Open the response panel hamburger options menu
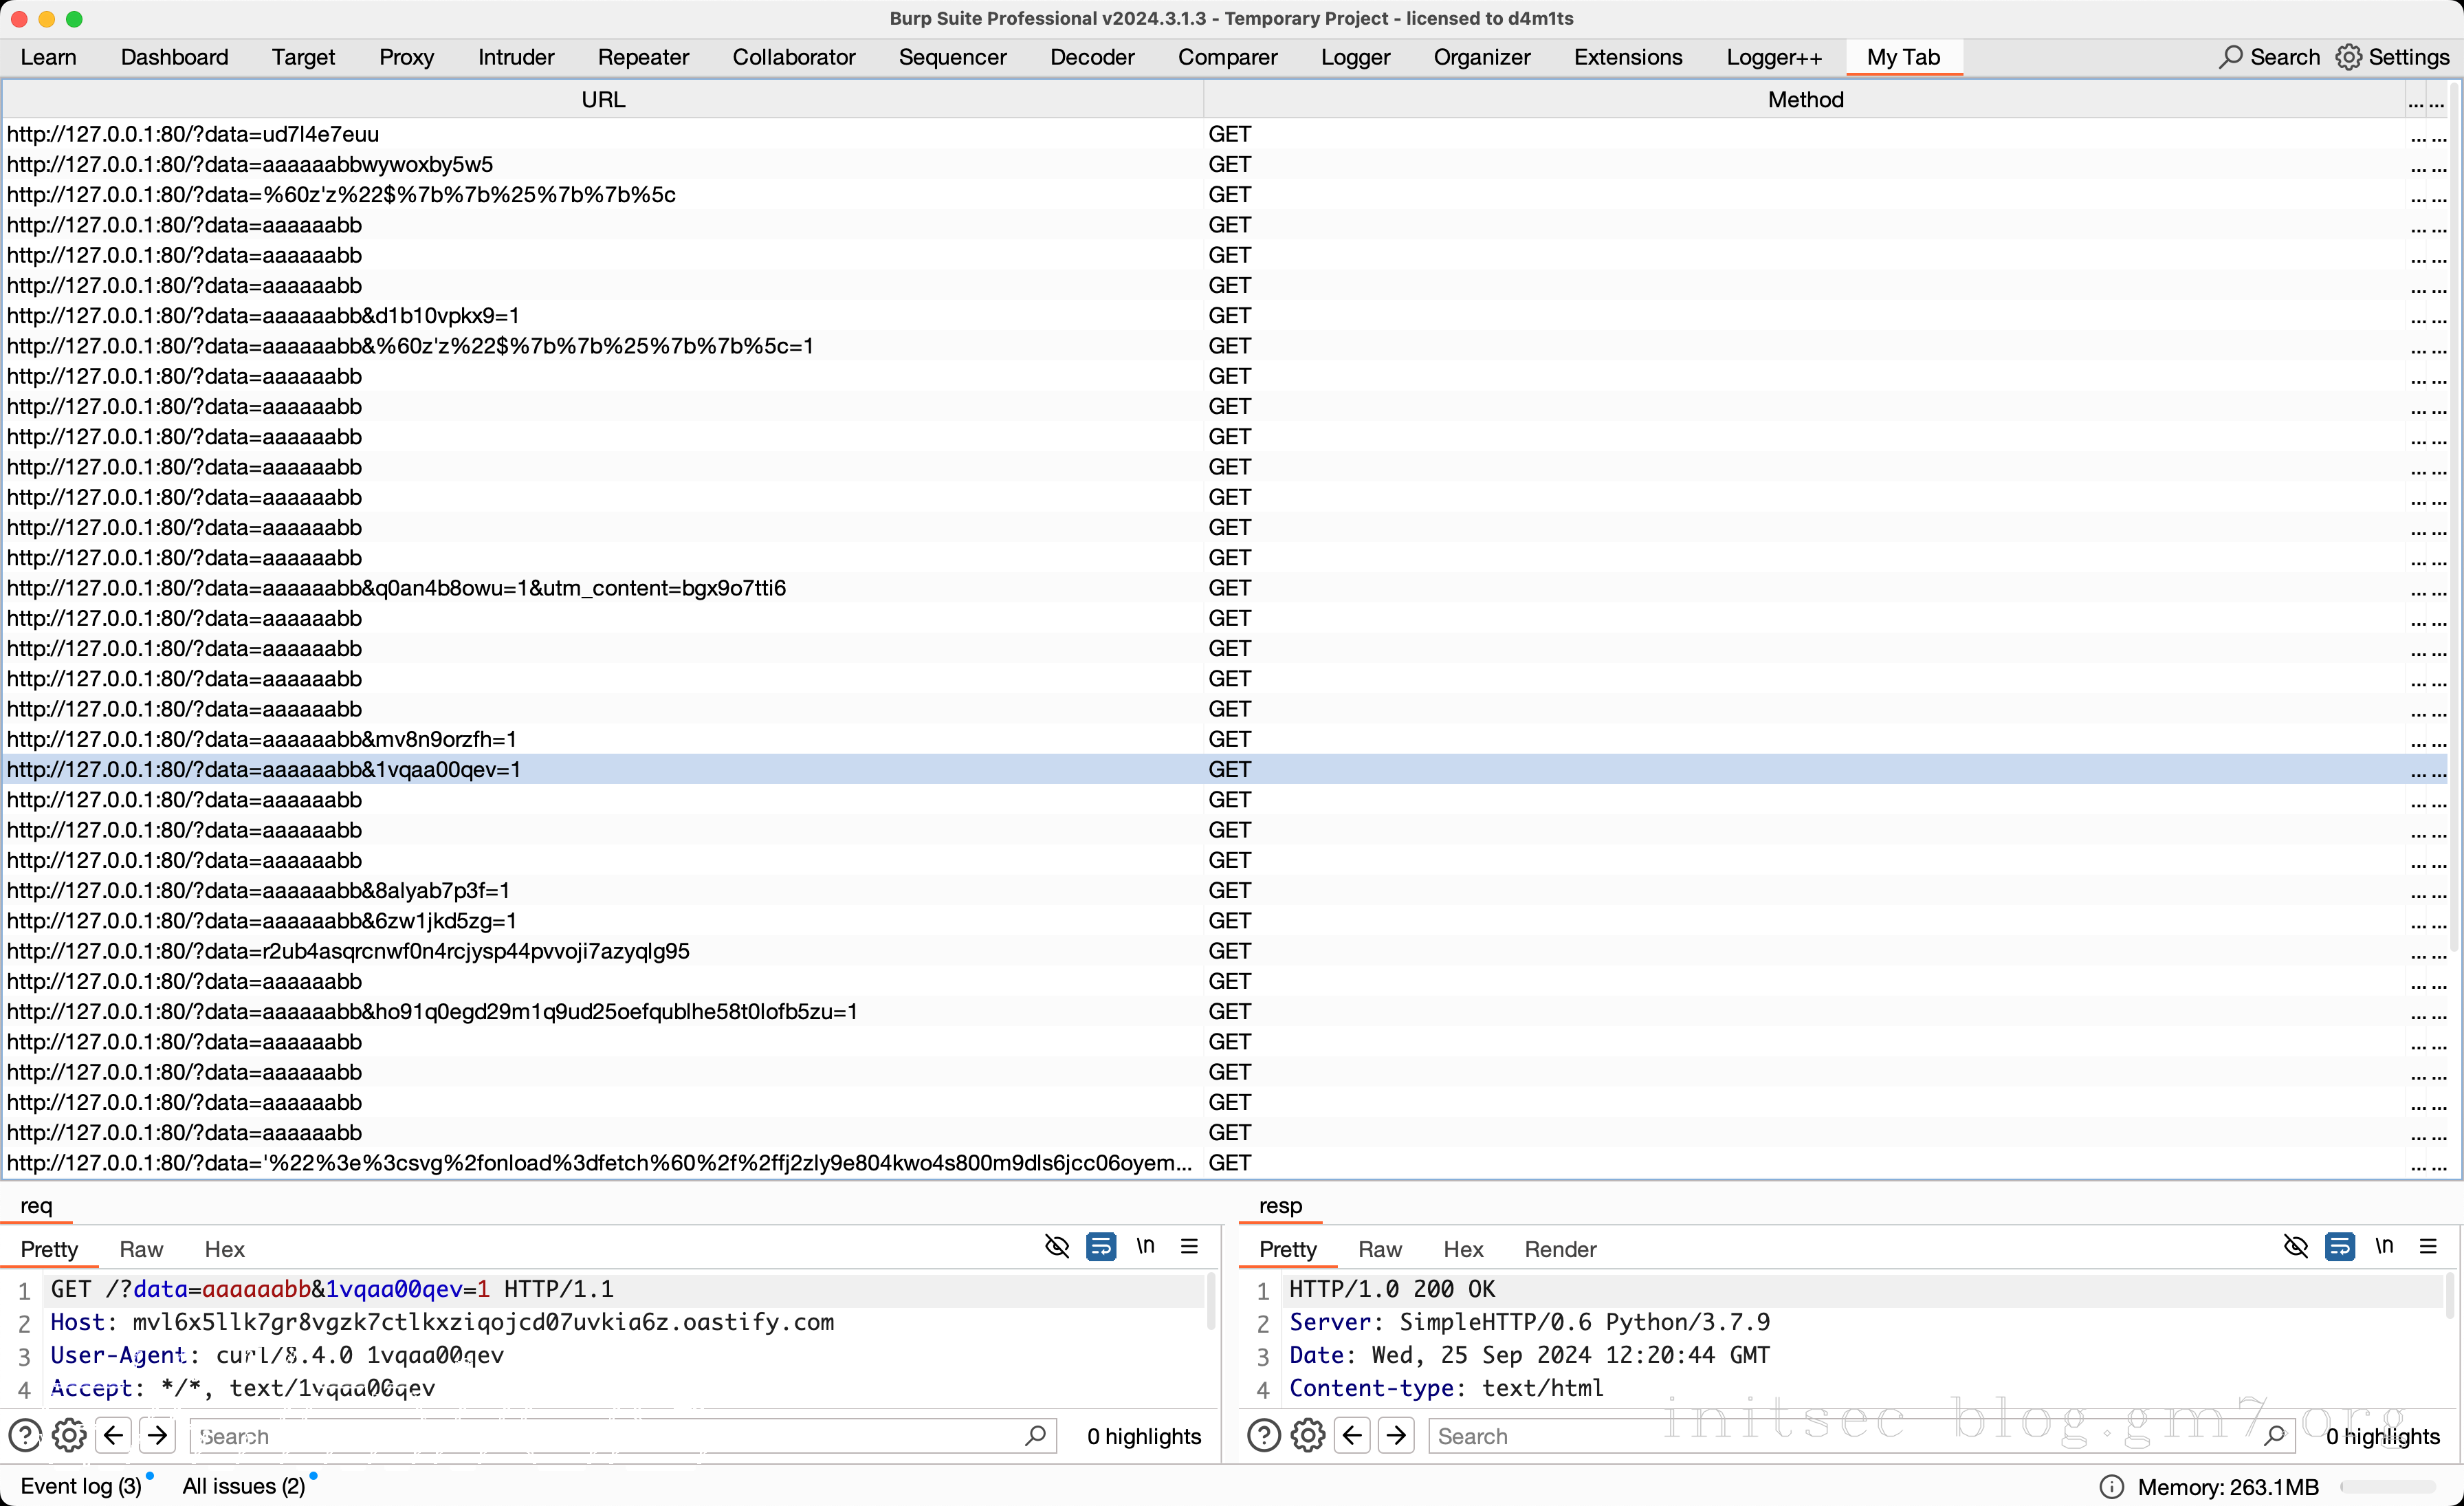The width and height of the screenshot is (2464, 1506). coord(2428,1246)
